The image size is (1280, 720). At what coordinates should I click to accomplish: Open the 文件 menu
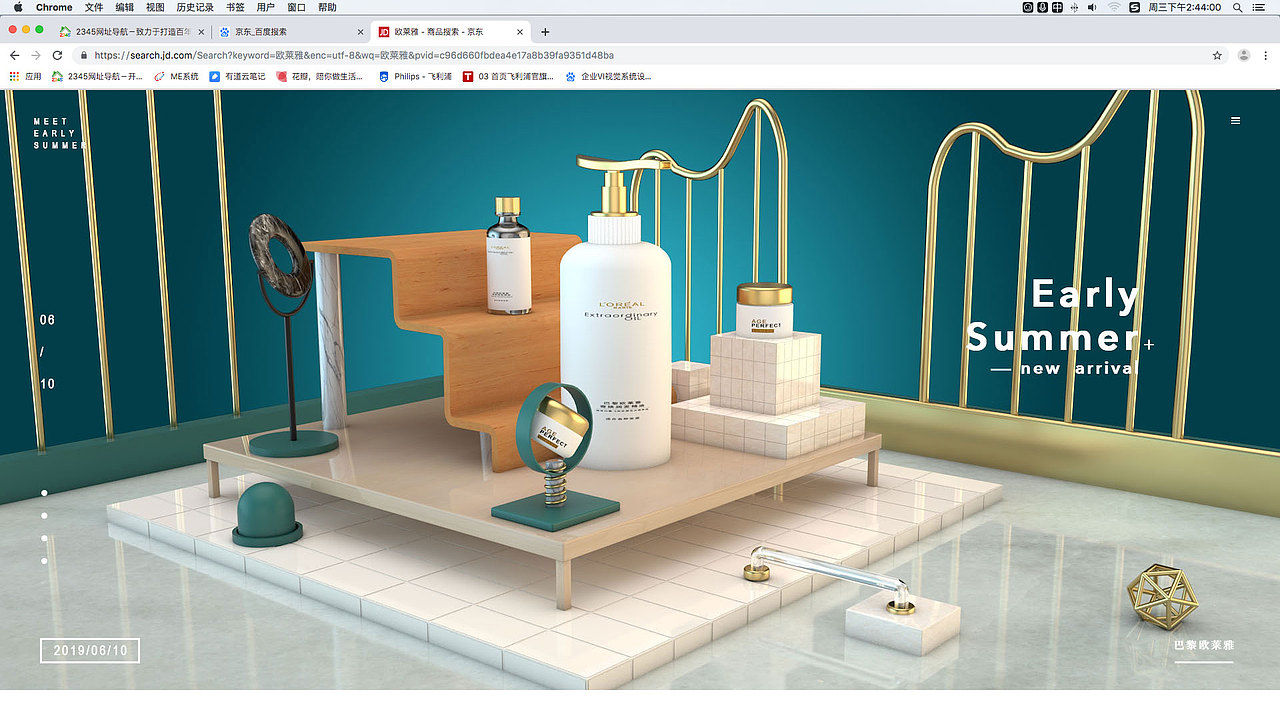[94, 7]
